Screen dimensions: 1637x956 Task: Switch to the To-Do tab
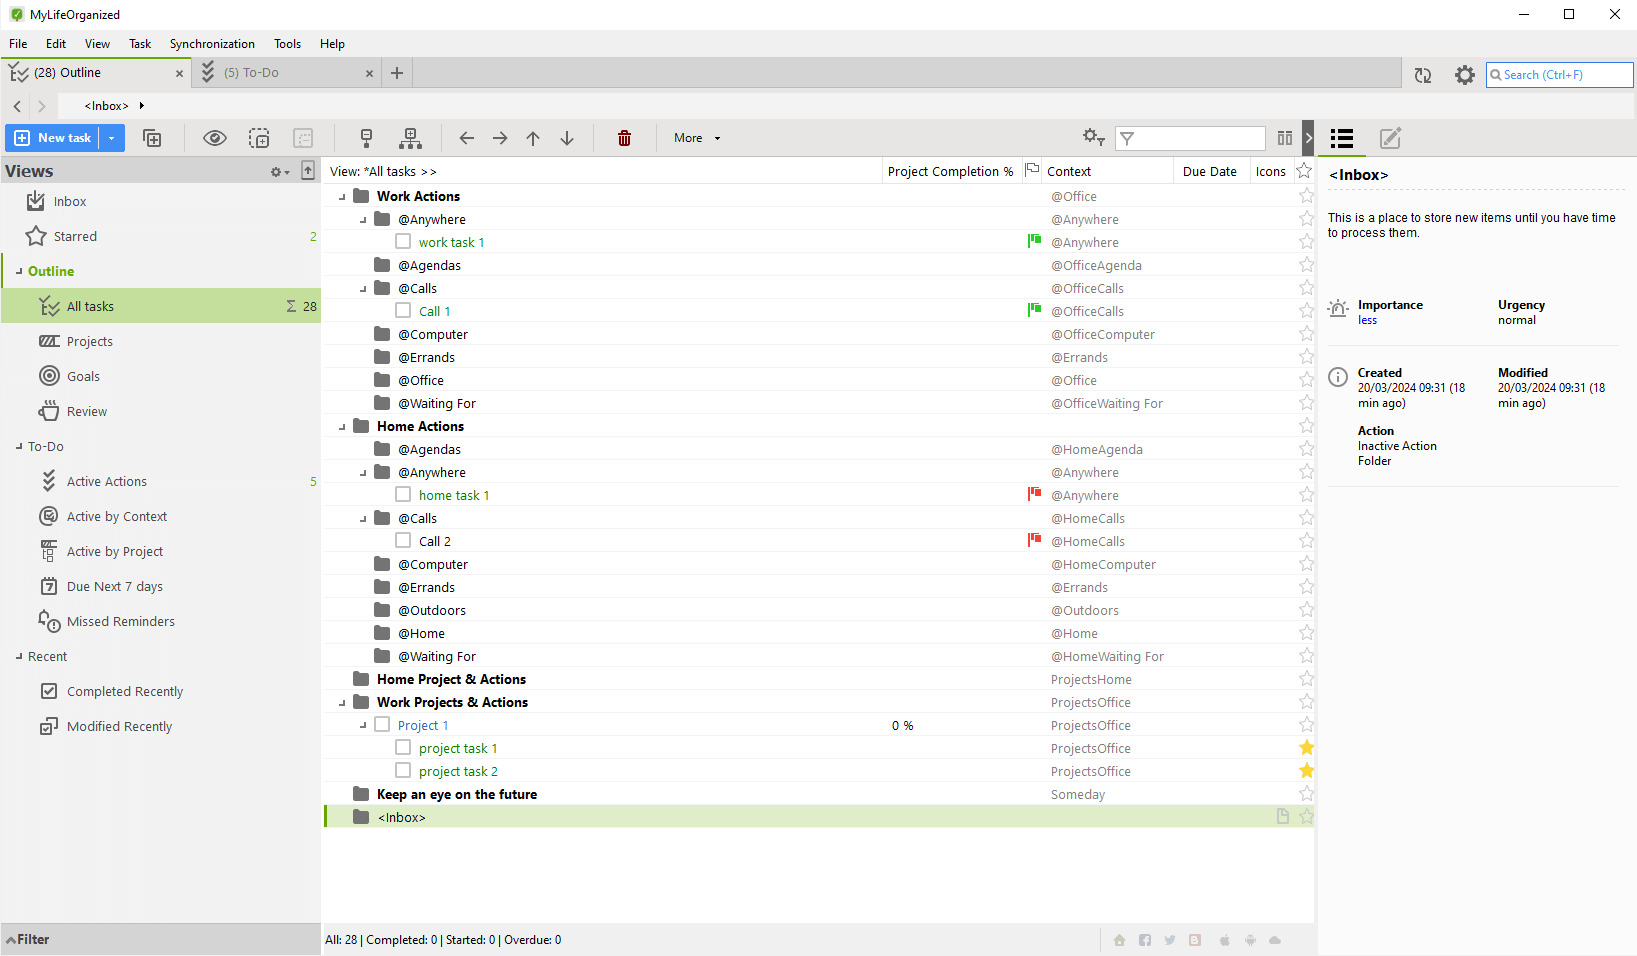[248, 72]
